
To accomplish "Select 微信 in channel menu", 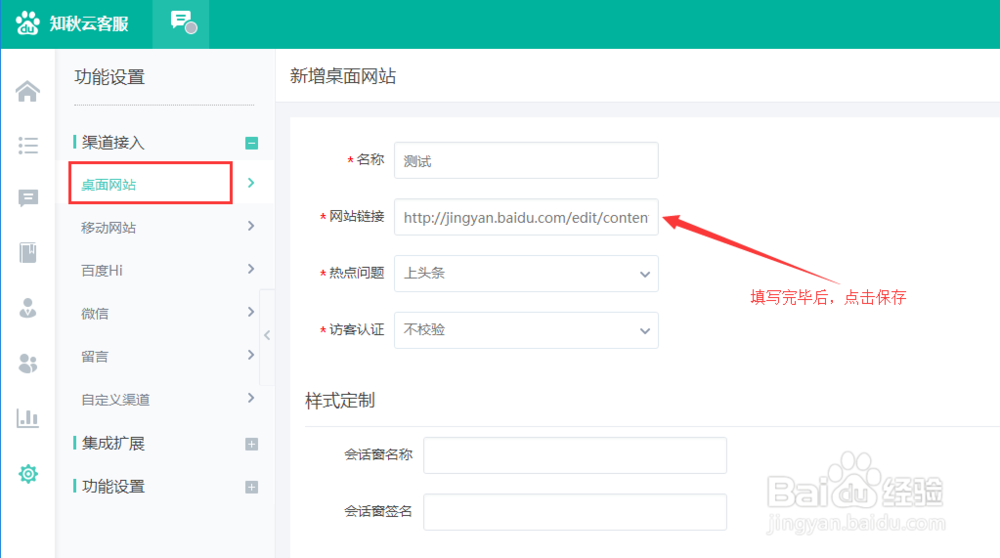I will tap(94, 313).
